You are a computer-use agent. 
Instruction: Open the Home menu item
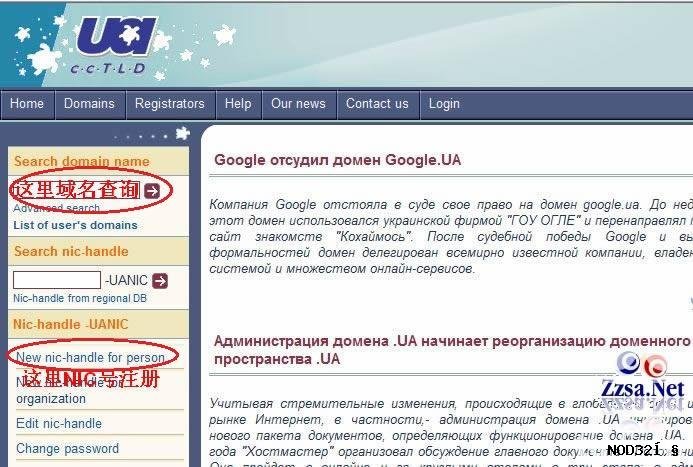27,104
